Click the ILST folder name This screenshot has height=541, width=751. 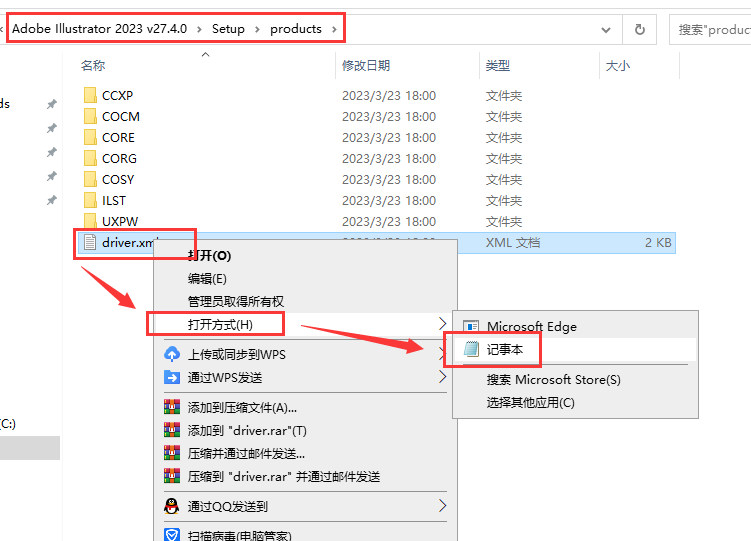tap(114, 201)
